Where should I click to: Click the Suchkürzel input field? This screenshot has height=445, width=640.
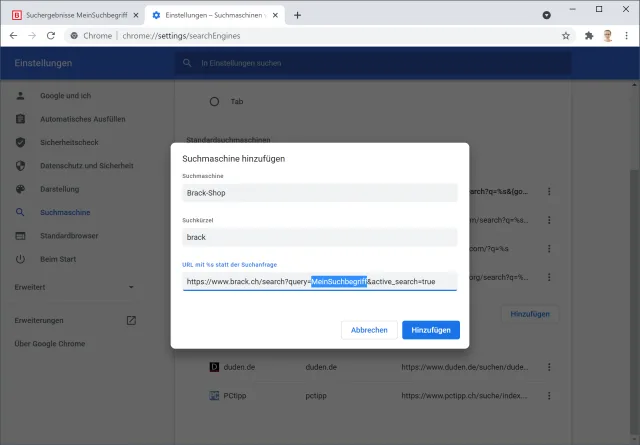320,237
